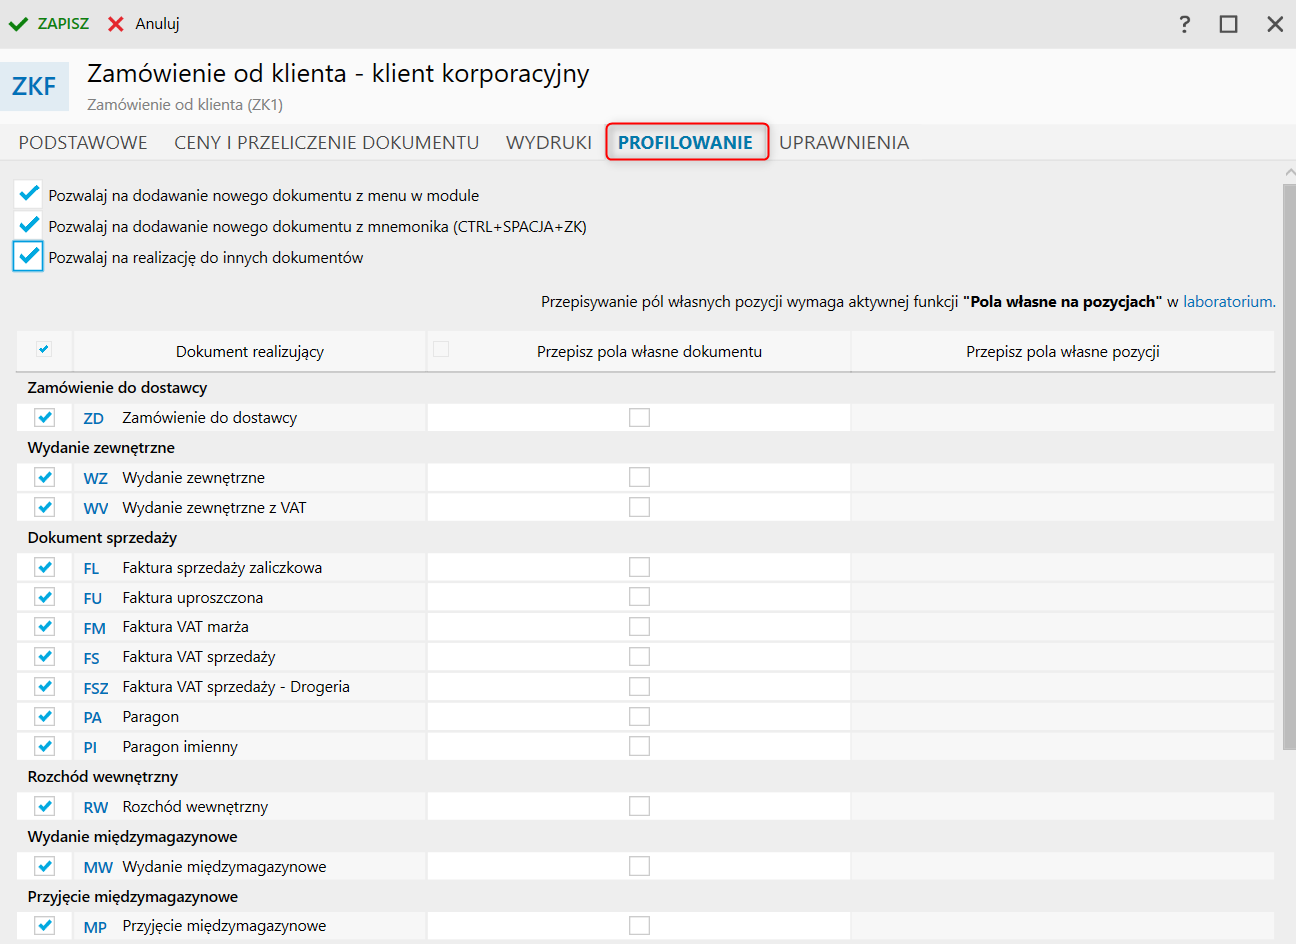Click the ZKF document type icon
1296x944 pixels.
34,87
